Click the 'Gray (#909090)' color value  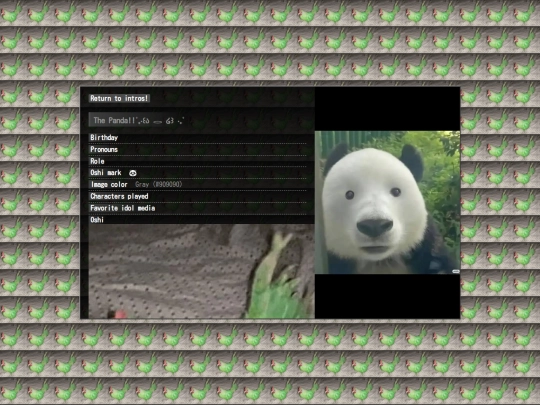point(158,185)
